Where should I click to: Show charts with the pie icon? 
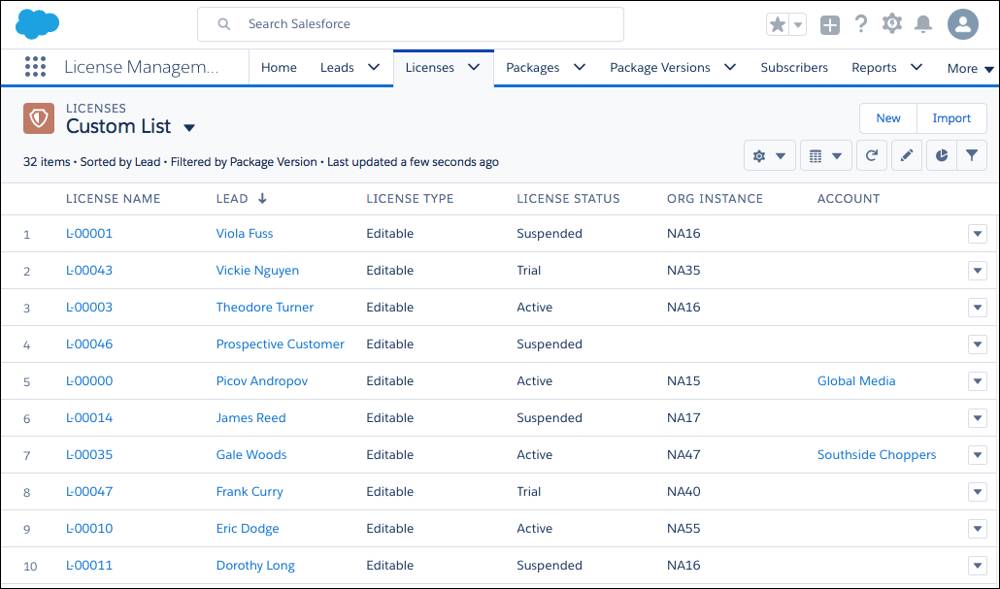(x=941, y=156)
